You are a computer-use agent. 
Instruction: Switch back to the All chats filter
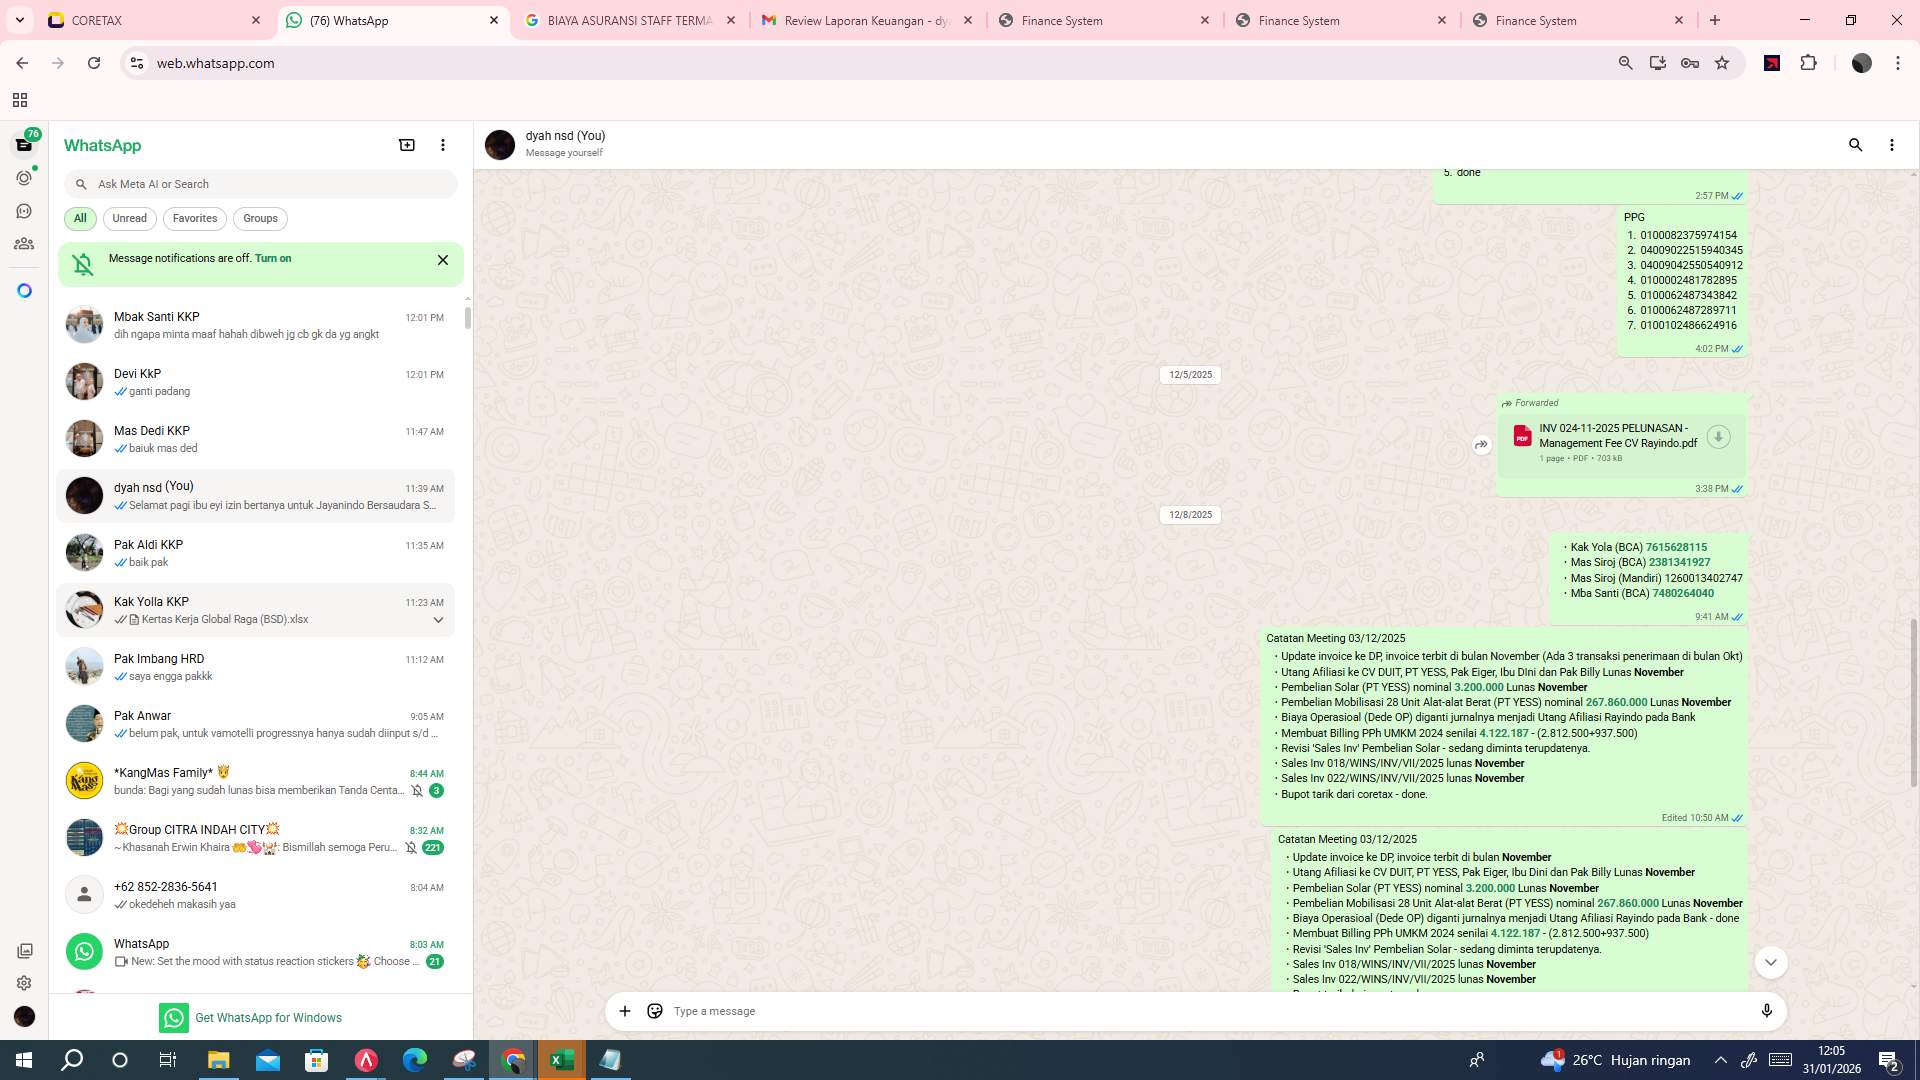[80, 218]
